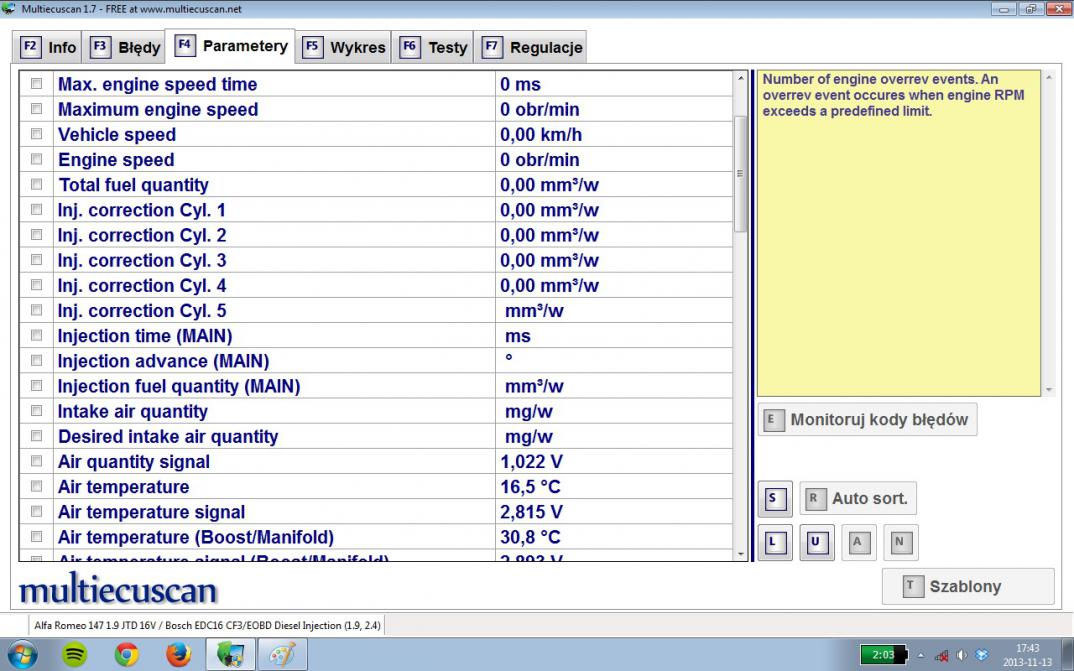Click the S button beside Auto sort.
This screenshot has height=671, width=1074.
pos(772,498)
